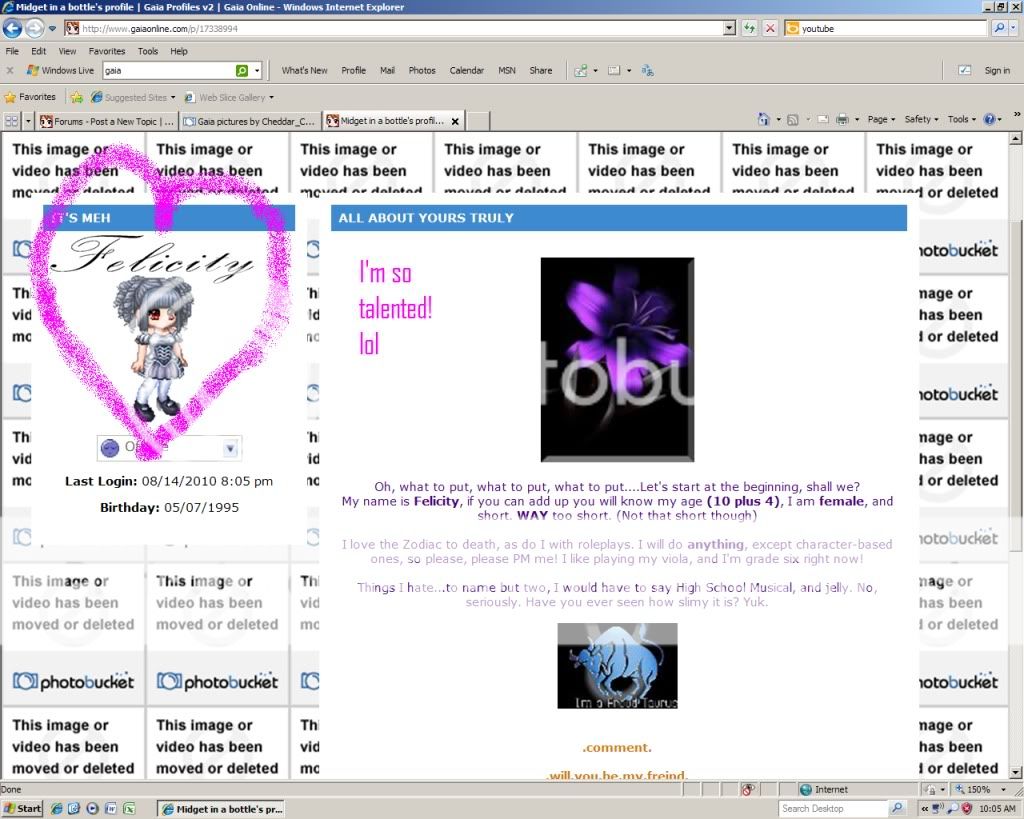1024x819 pixels.
Task: Expand the Safety menu dropdown
Action: coord(921,120)
